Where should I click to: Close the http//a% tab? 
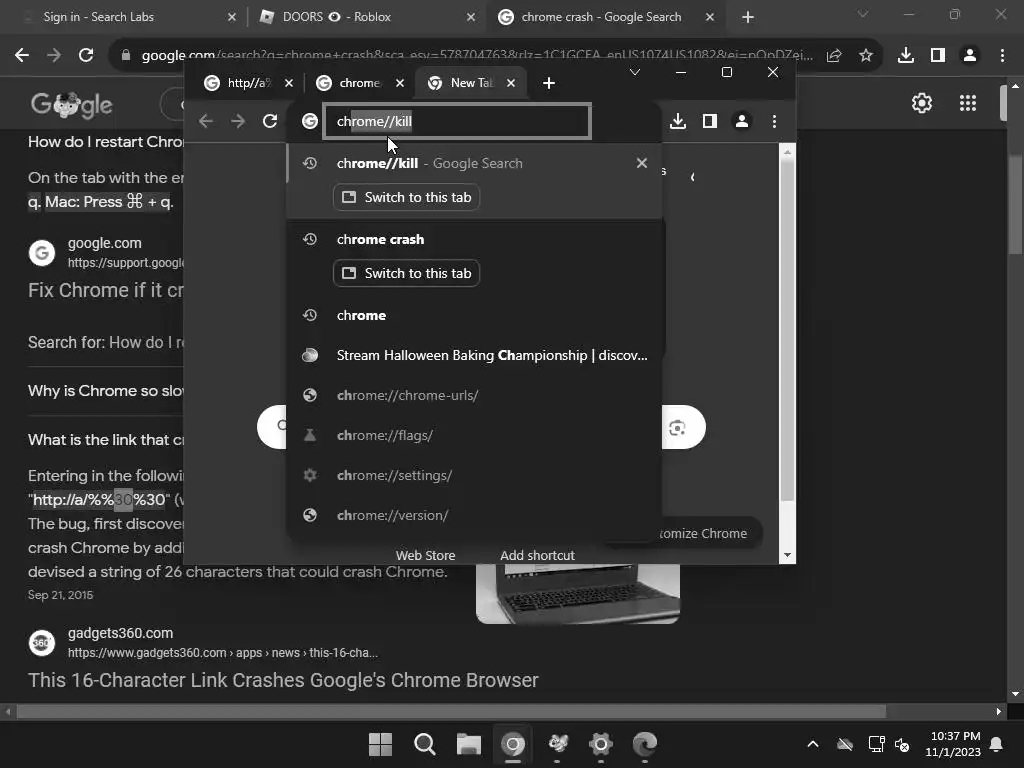[x=289, y=83]
